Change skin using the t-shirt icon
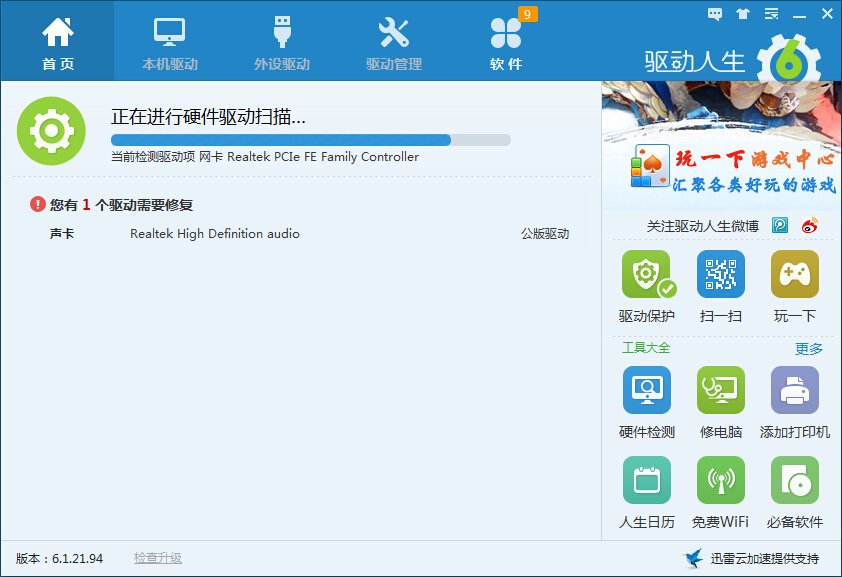842x577 pixels. [742, 13]
